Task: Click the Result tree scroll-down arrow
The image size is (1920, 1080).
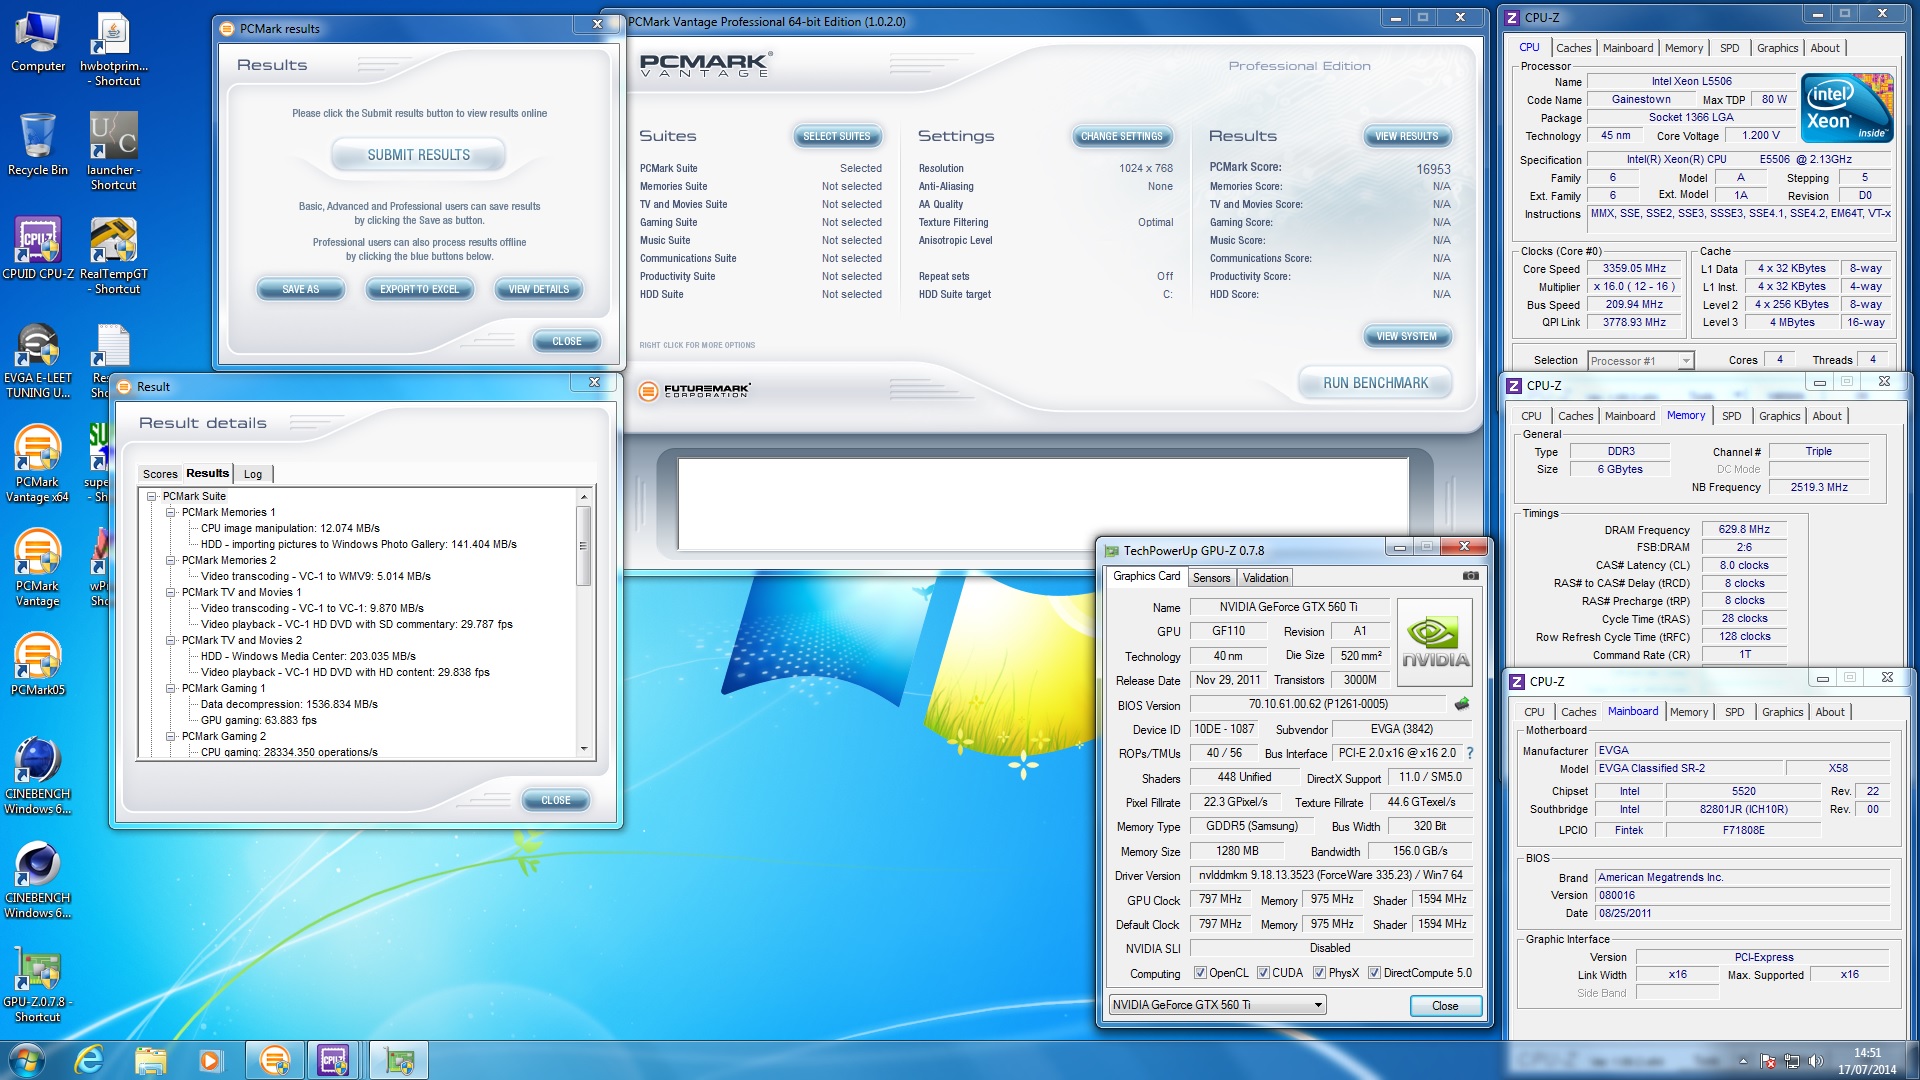Action: (583, 749)
